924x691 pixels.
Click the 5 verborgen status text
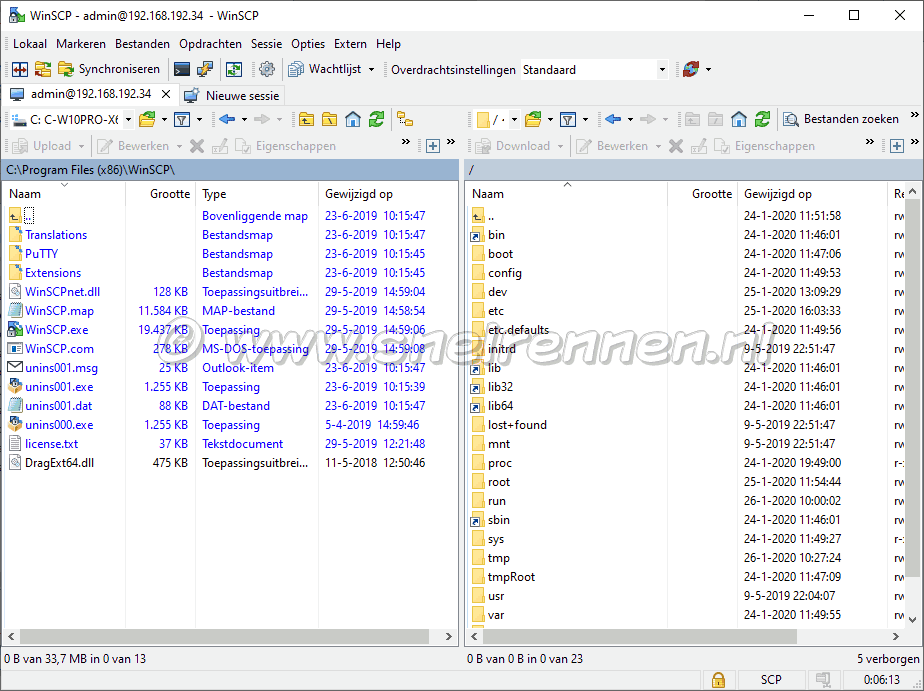(887, 659)
